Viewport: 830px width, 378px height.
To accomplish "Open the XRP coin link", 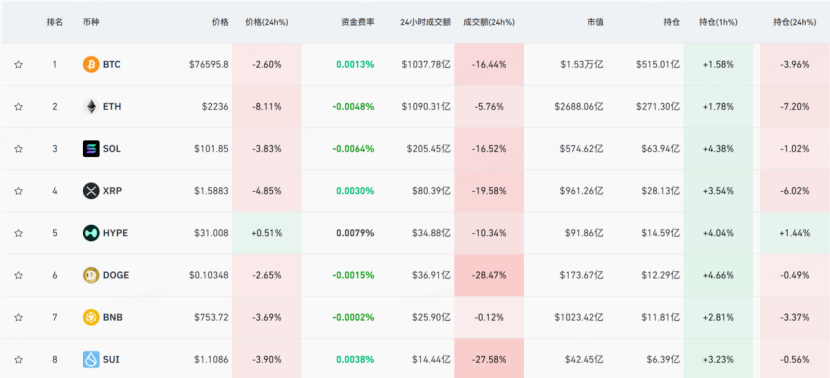I will [112, 191].
